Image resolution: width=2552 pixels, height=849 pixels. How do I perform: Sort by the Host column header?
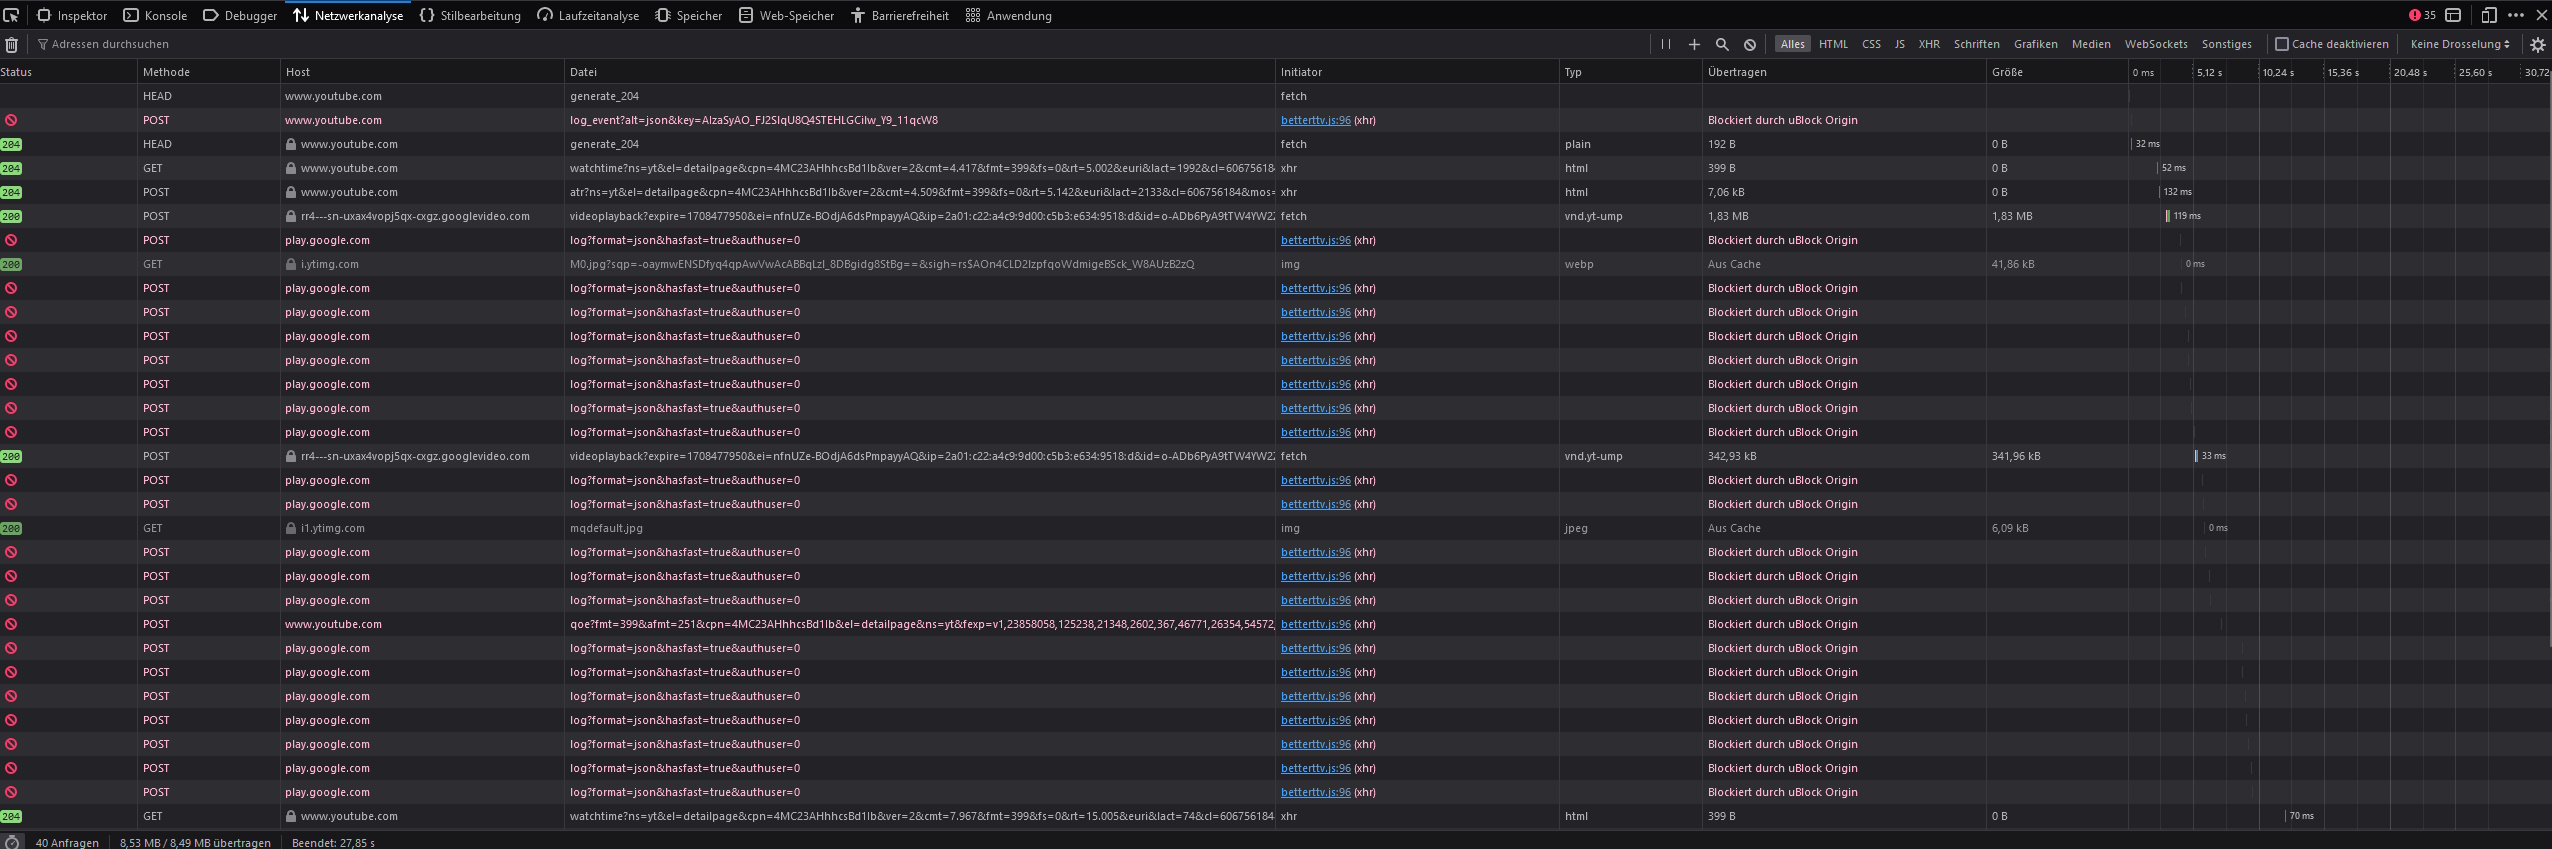422,72
